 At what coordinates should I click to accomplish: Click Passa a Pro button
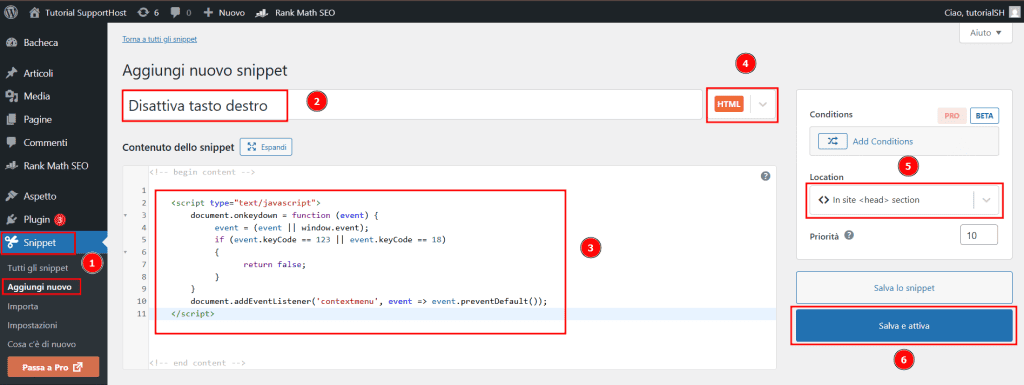(53, 367)
